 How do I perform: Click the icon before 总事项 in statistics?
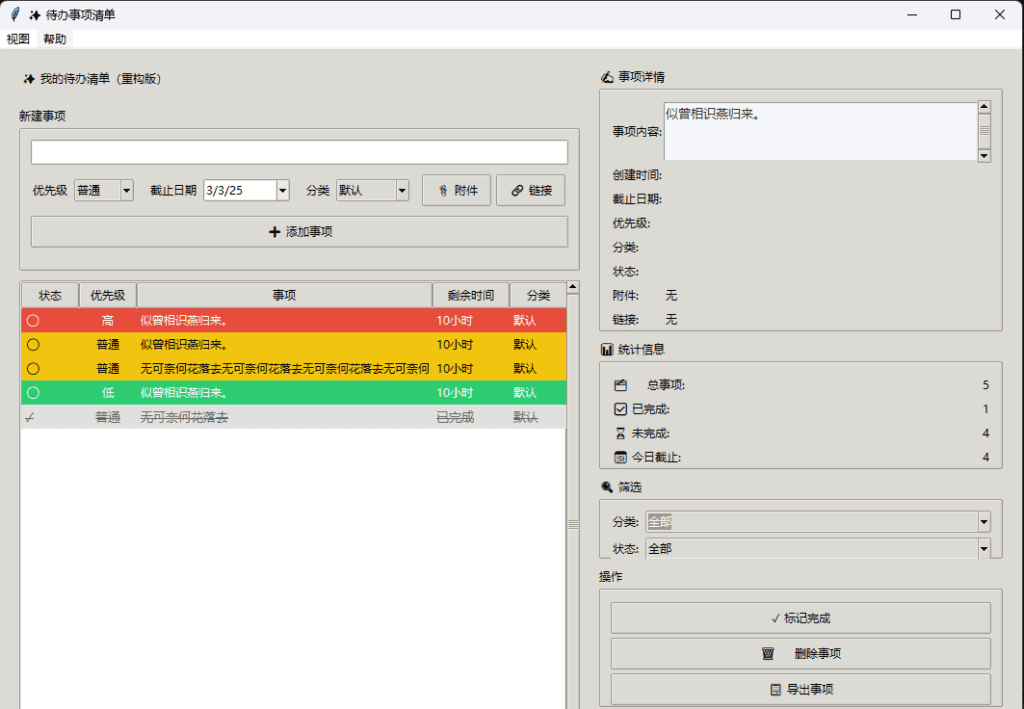coord(620,385)
